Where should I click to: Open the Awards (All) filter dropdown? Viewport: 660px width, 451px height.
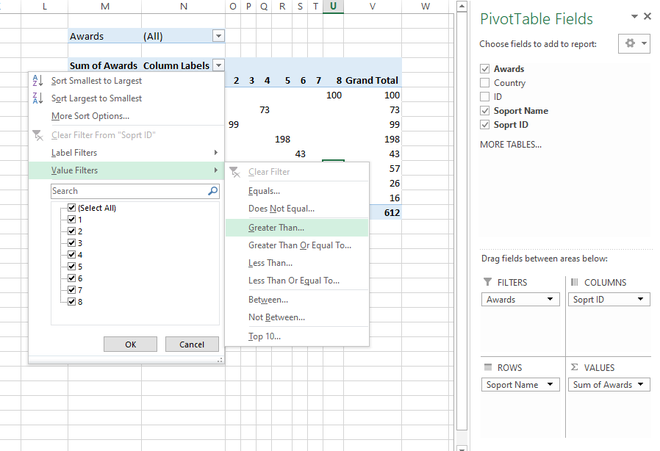point(218,36)
